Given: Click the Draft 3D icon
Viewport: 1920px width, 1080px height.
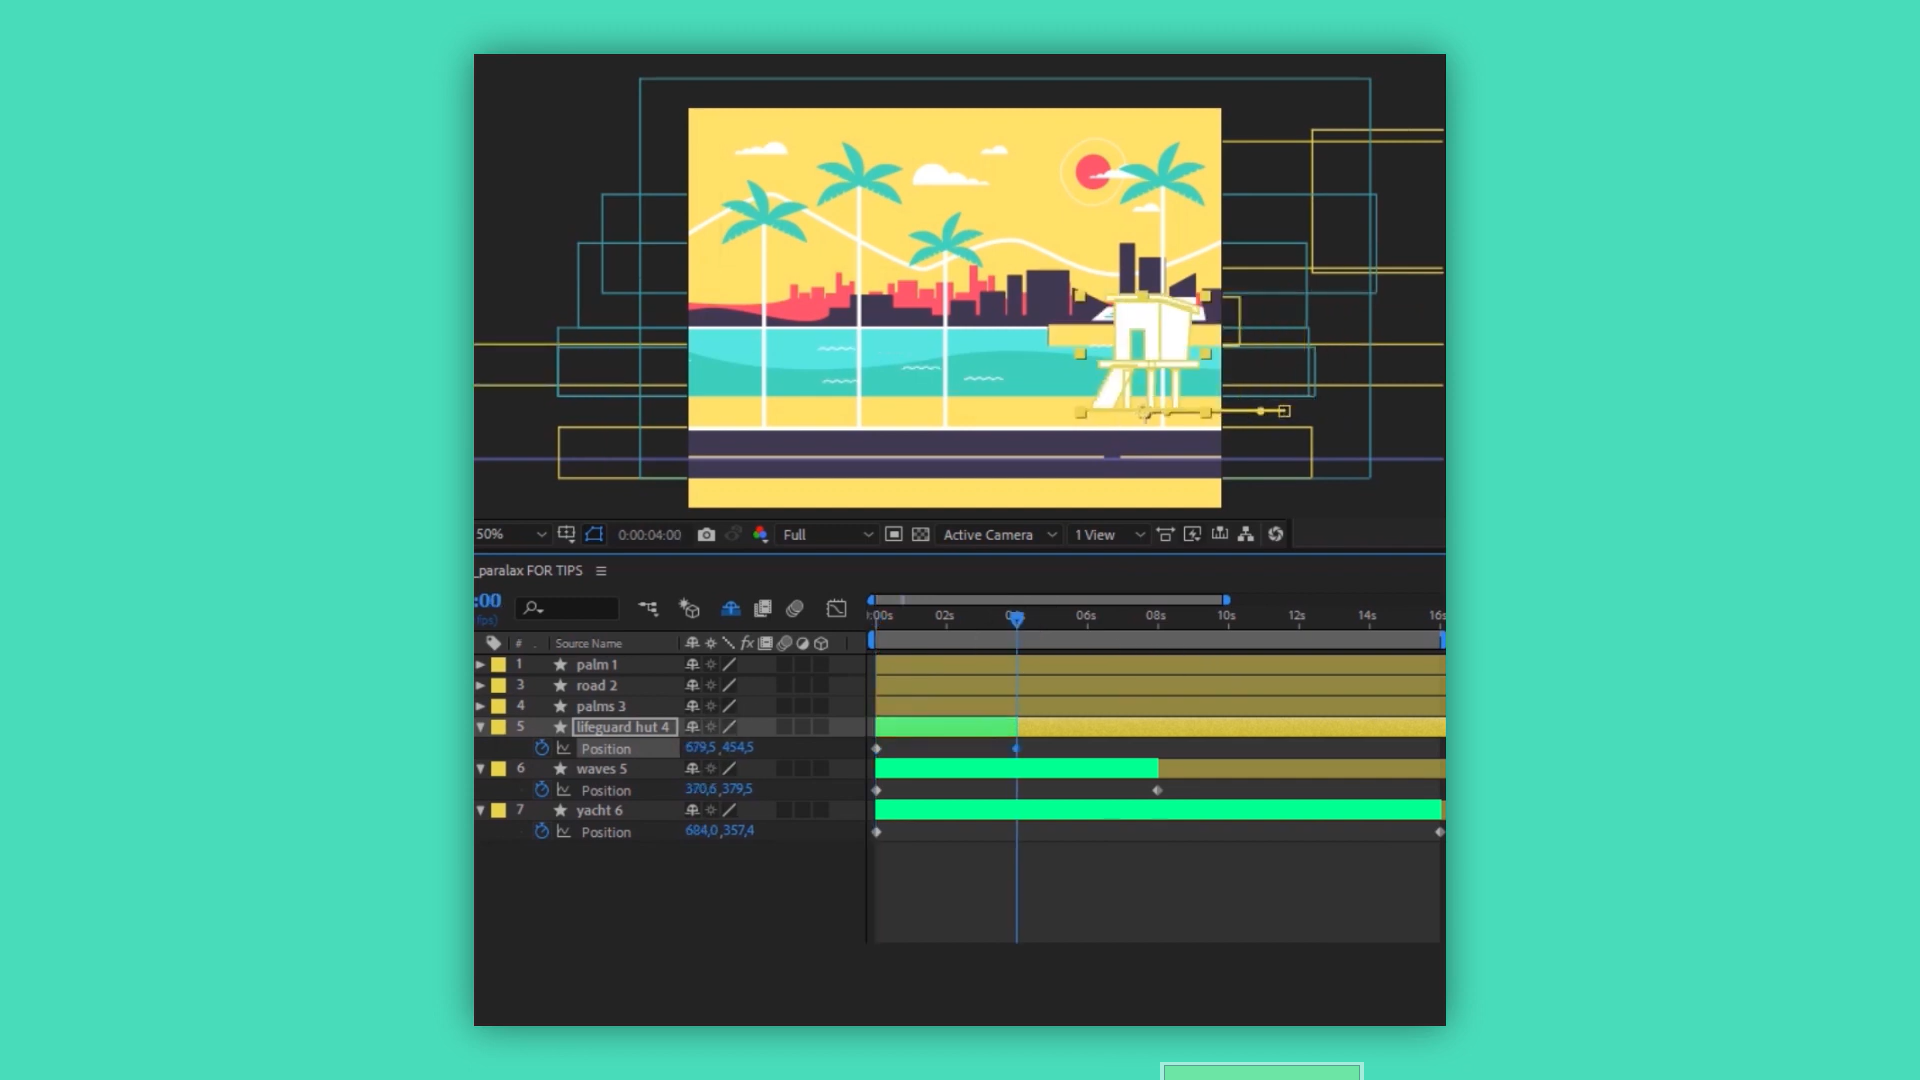Looking at the screenshot, I should click(x=689, y=608).
